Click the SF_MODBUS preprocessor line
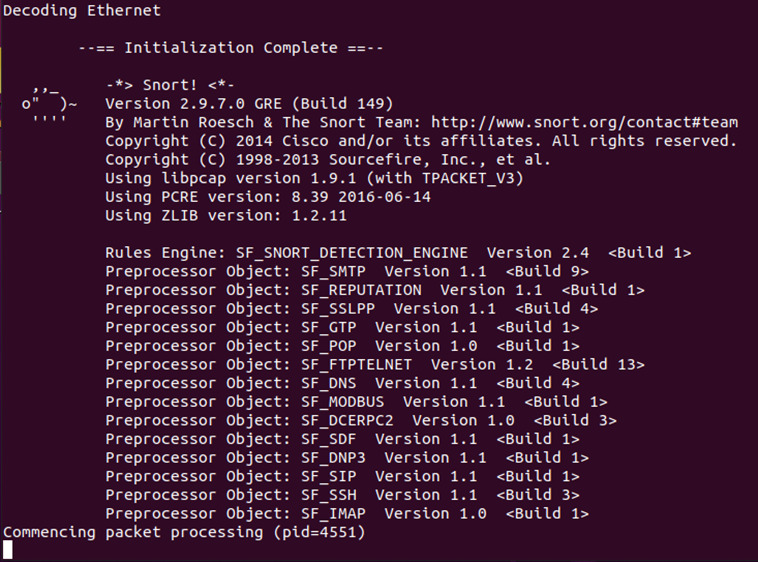Image resolution: width=758 pixels, height=562 pixels. [x=355, y=401]
